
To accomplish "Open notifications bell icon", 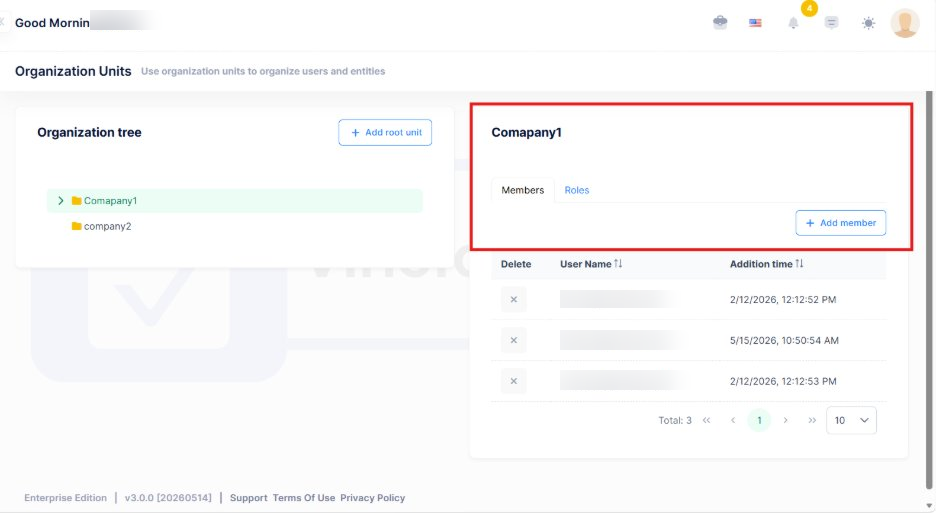I will point(793,23).
